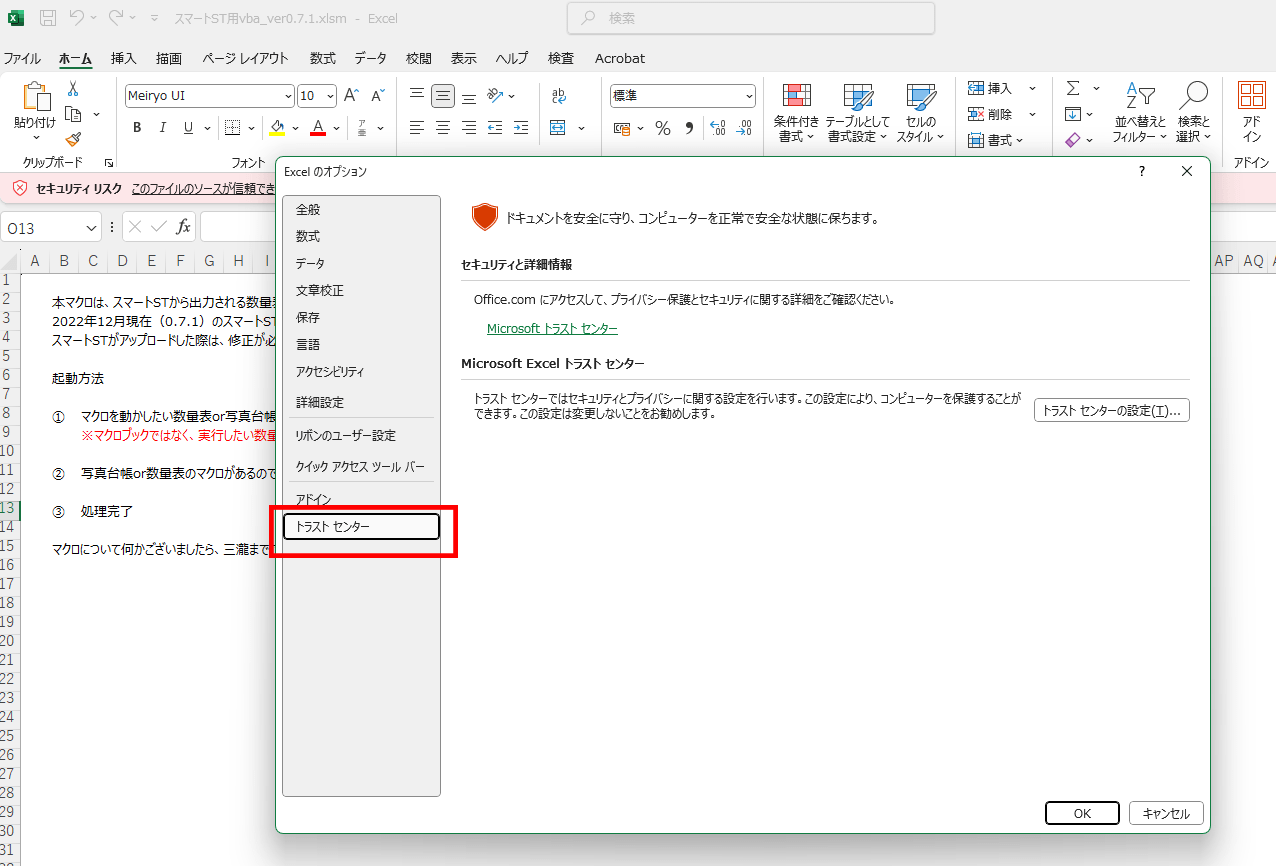Toggle Bold formatting

(x=137, y=128)
